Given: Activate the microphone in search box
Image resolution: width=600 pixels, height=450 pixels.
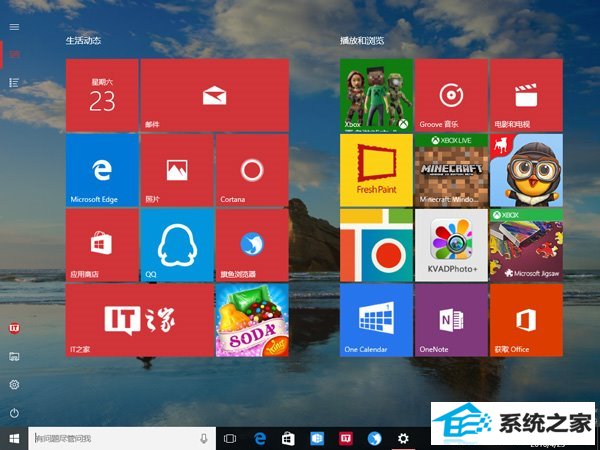Looking at the screenshot, I should [x=204, y=439].
